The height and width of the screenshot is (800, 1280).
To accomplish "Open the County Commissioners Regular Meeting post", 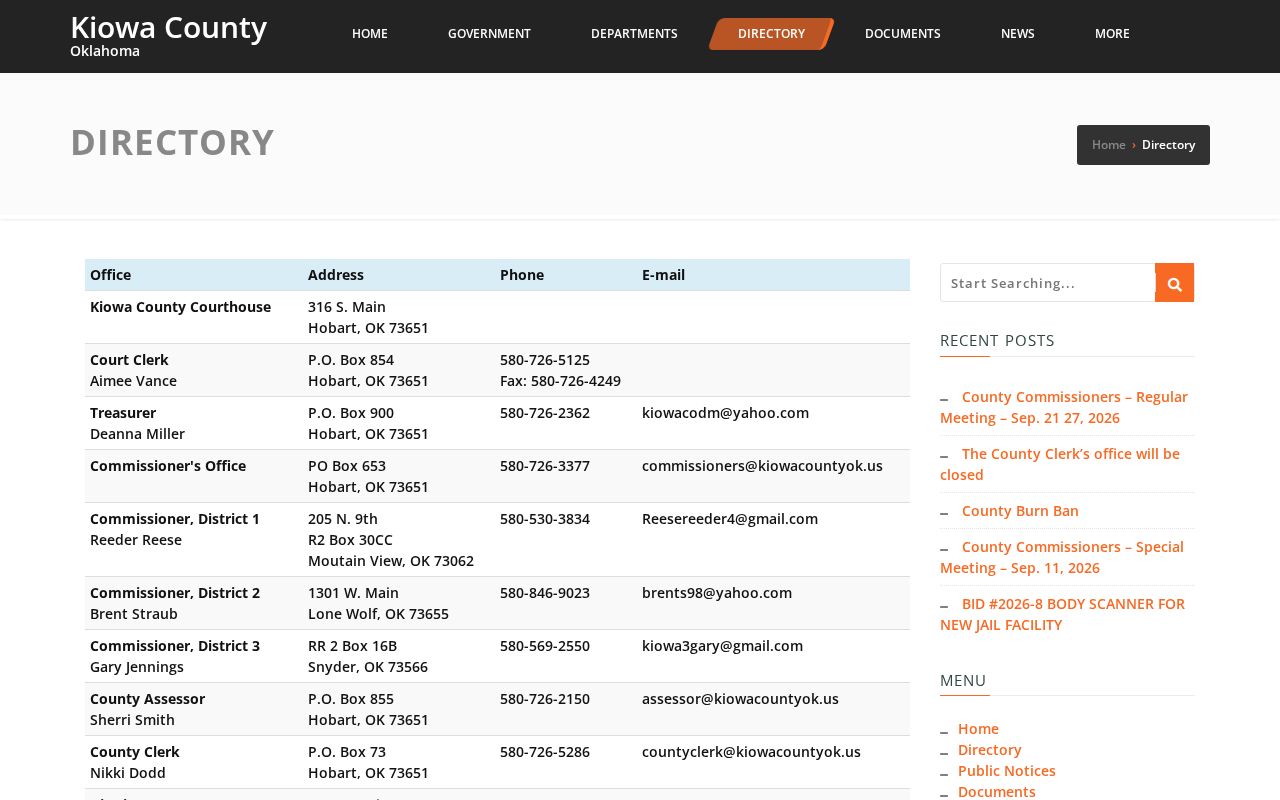I will point(1064,407).
